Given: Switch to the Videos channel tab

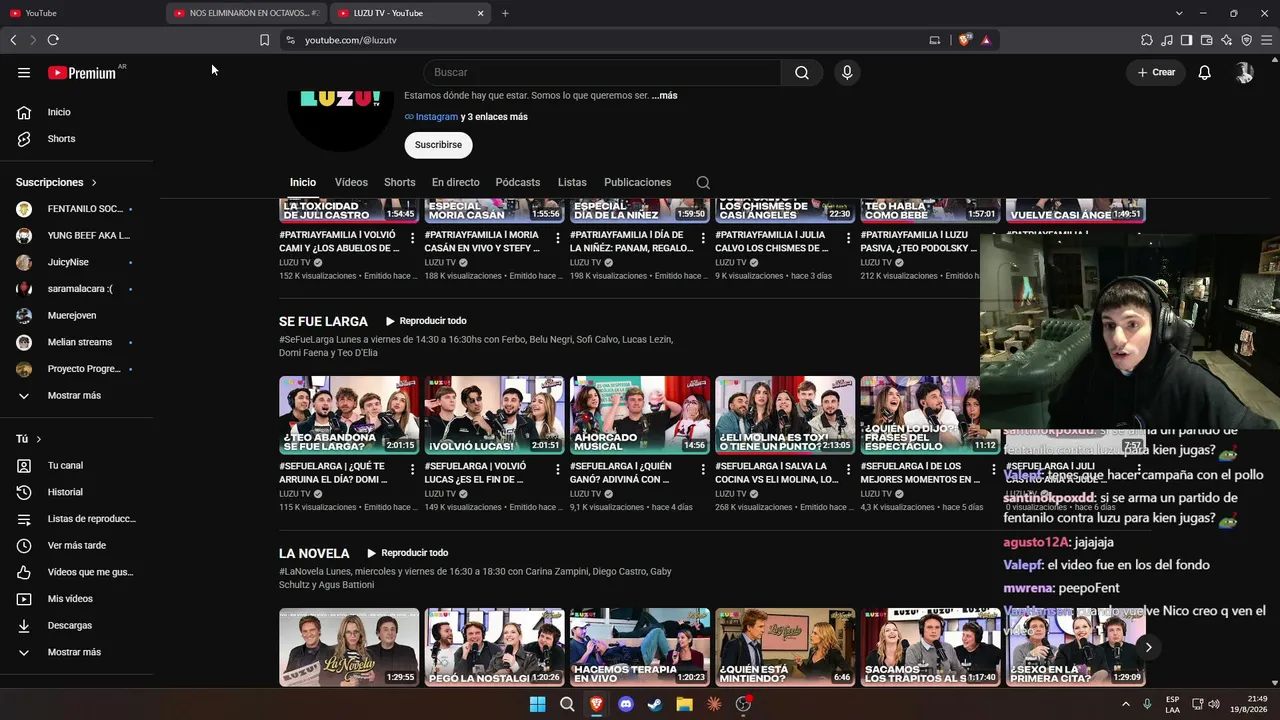Looking at the screenshot, I should (x=351, y=182).
